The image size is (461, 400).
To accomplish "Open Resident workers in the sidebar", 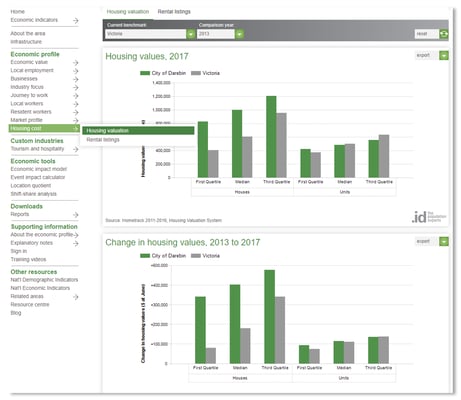I will coord(31,112).
